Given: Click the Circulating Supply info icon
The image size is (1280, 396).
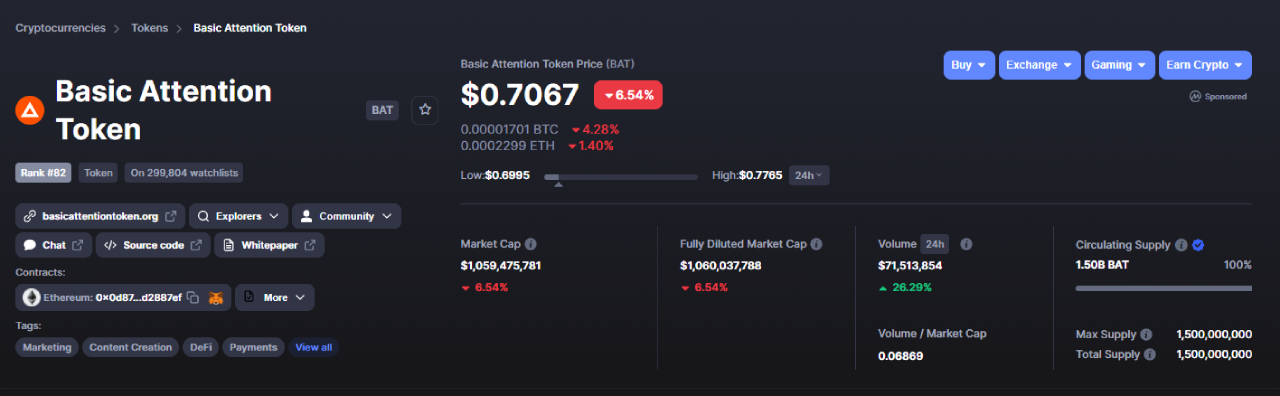Looking at the screenshot, I should [1181, 245].
